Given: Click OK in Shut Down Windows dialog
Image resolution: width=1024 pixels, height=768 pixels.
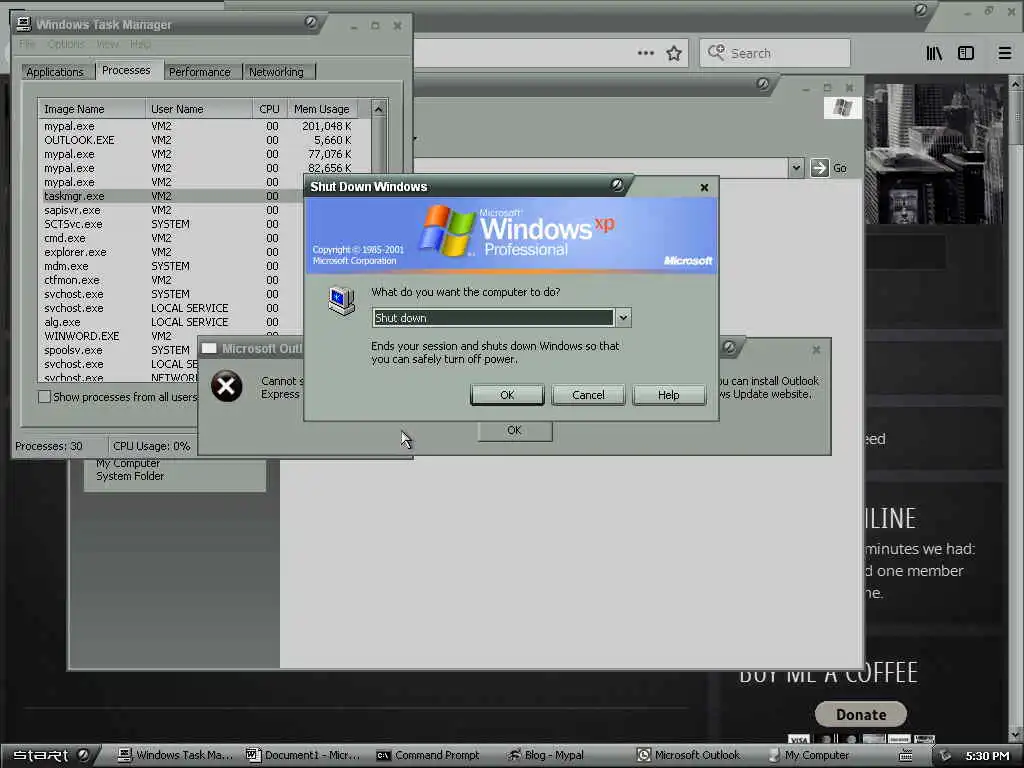Looking at the screenshot, I should pyautogui.click(x=507, y=395).
